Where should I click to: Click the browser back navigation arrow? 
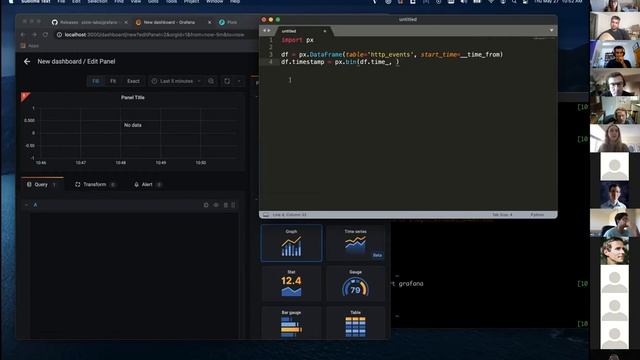(x=23, y=35)
